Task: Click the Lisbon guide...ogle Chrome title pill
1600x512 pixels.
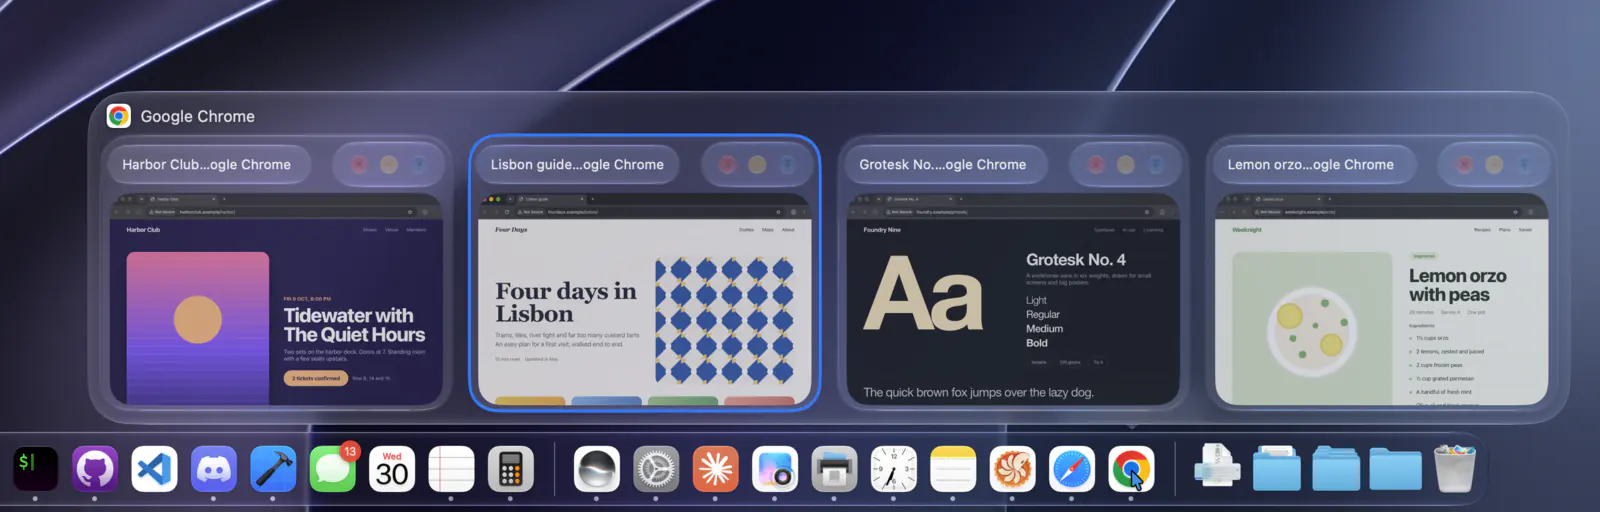Action: click(577, 164)
